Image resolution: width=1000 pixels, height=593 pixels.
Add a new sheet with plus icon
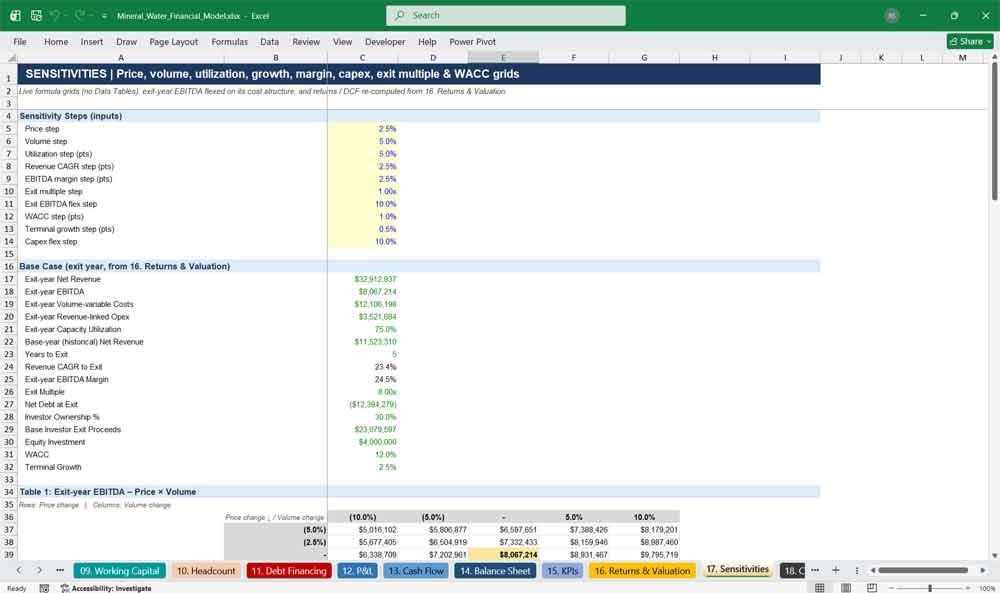pyautogui.click(x=835, y=570)
